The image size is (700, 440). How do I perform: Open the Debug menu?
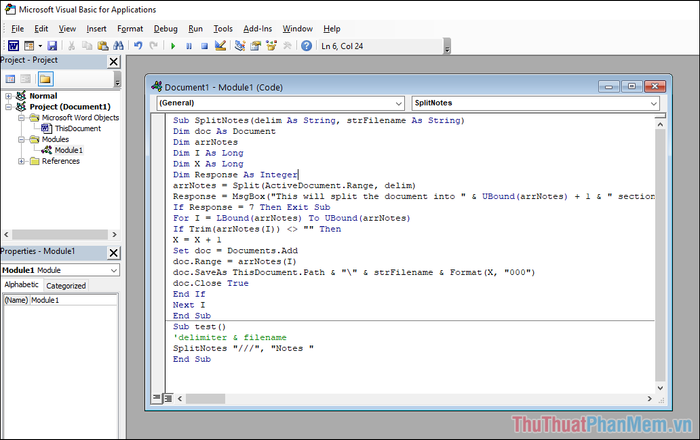166,29
